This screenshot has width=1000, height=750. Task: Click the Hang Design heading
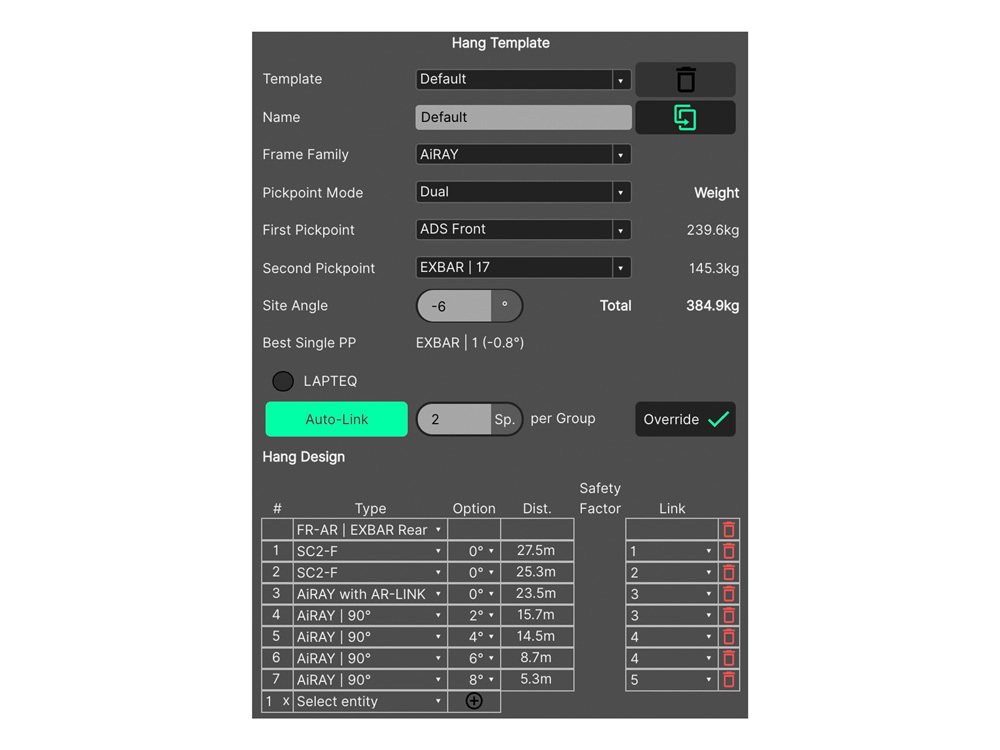click(304, 457)
